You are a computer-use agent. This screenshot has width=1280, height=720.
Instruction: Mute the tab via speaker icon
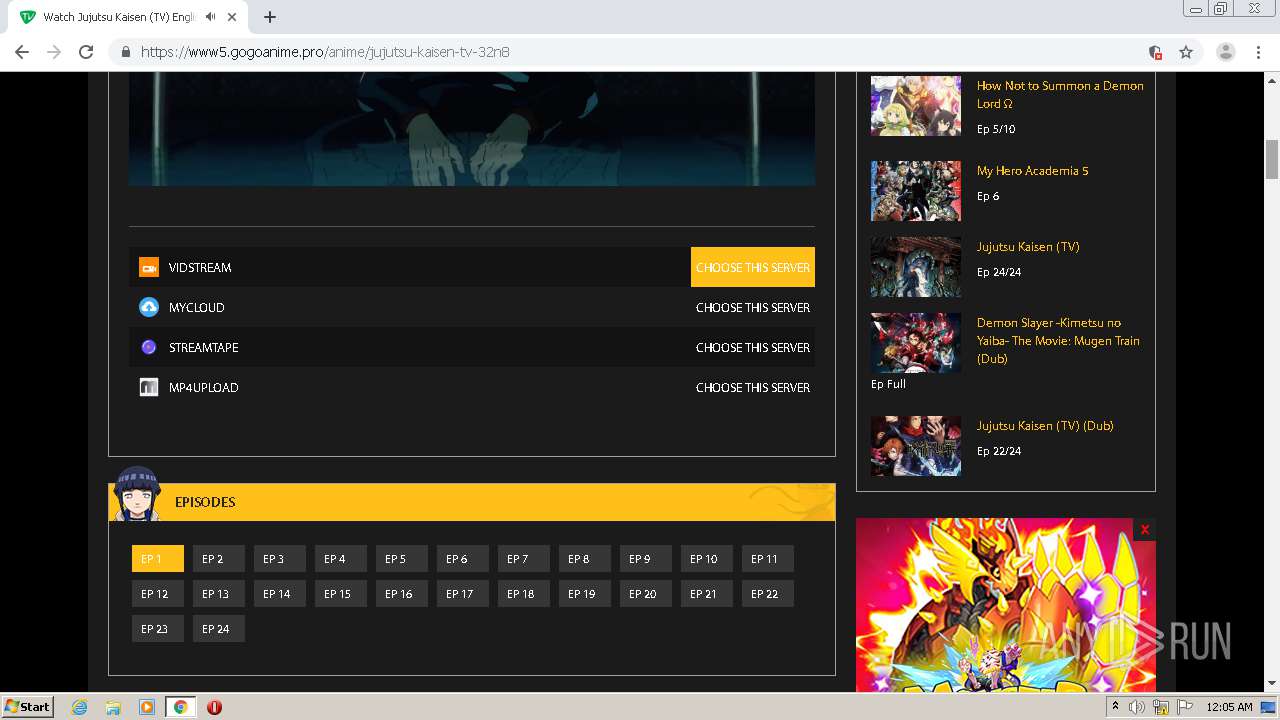[x=210, y=17]
